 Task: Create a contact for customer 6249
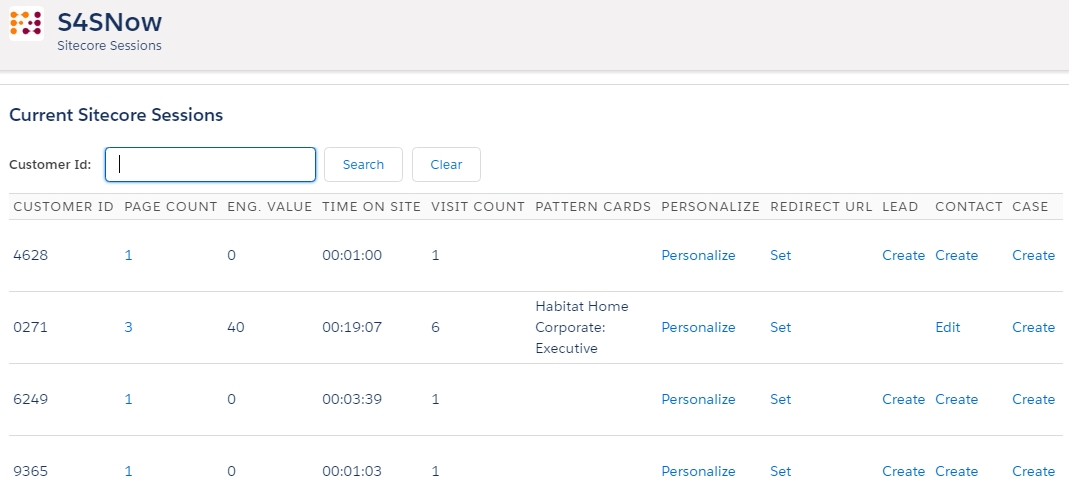coord(956,400)
